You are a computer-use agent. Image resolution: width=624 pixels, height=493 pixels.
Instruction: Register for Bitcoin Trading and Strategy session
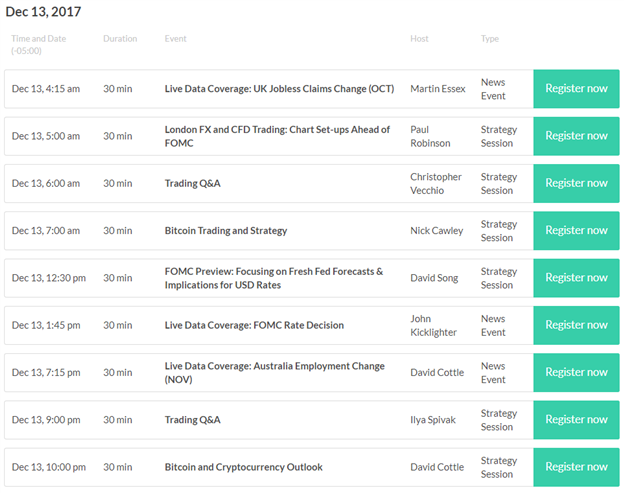click(576, 231)
